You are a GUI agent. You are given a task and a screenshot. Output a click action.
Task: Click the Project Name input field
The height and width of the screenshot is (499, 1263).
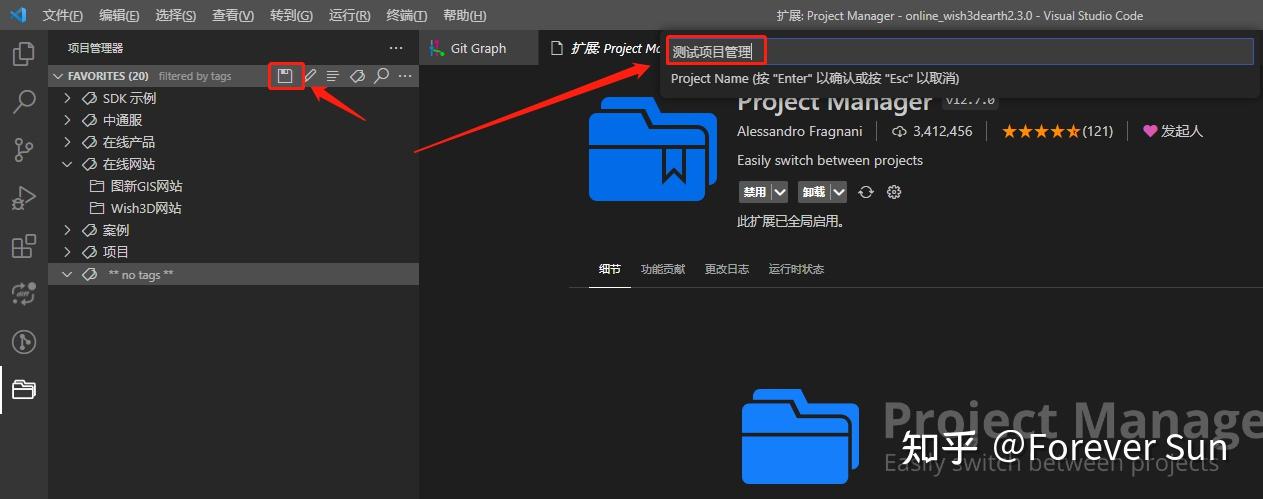coord(959,51)
